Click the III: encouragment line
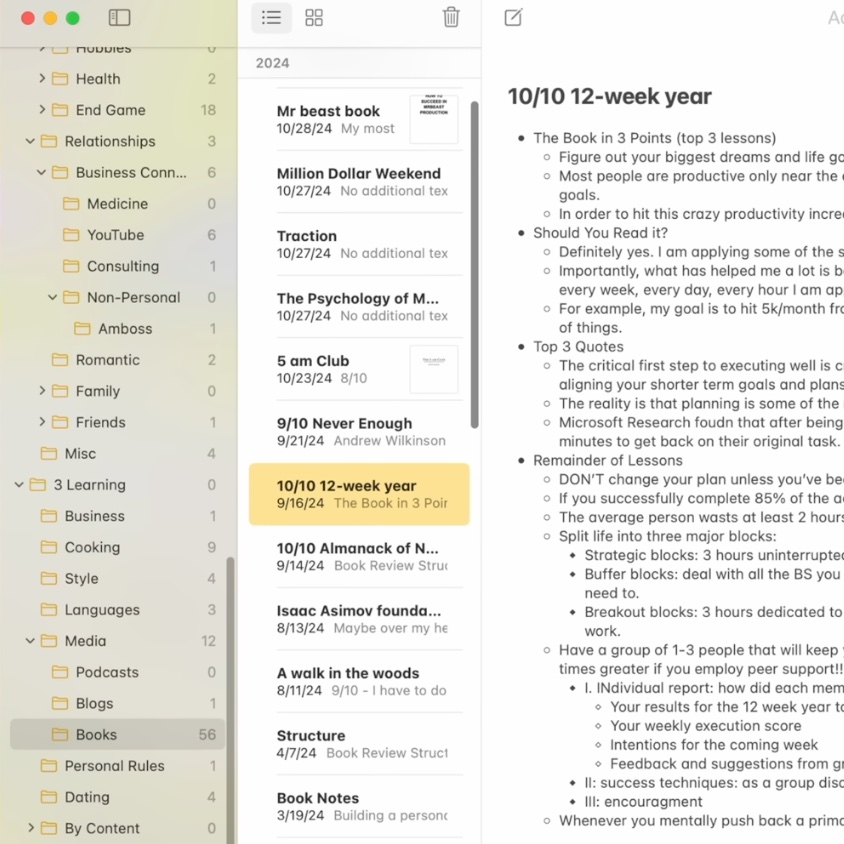The height and width of the screenshot is (844, 844). click(x=643, y=801)
